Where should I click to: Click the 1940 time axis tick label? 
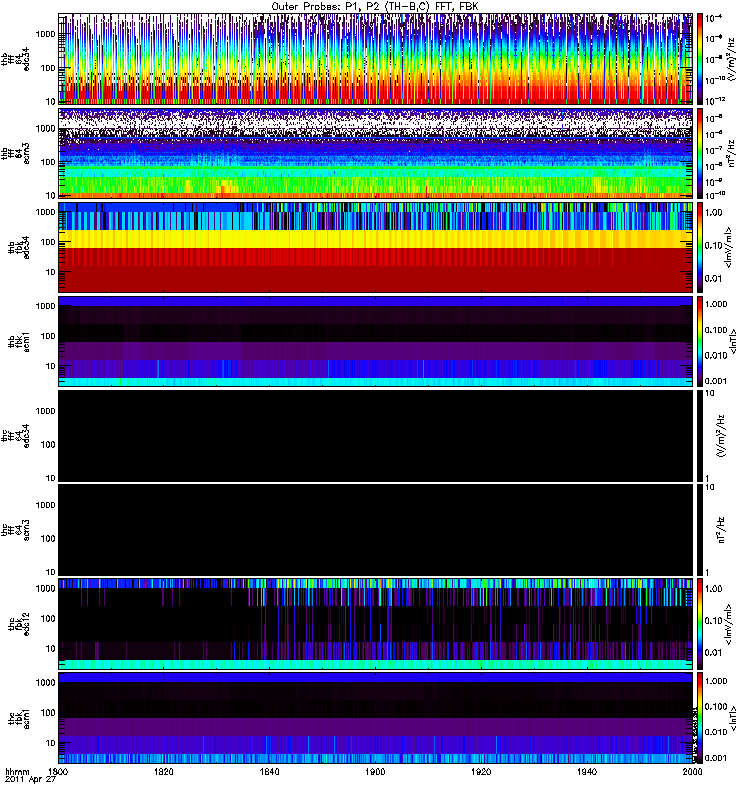tap(587, 771)
